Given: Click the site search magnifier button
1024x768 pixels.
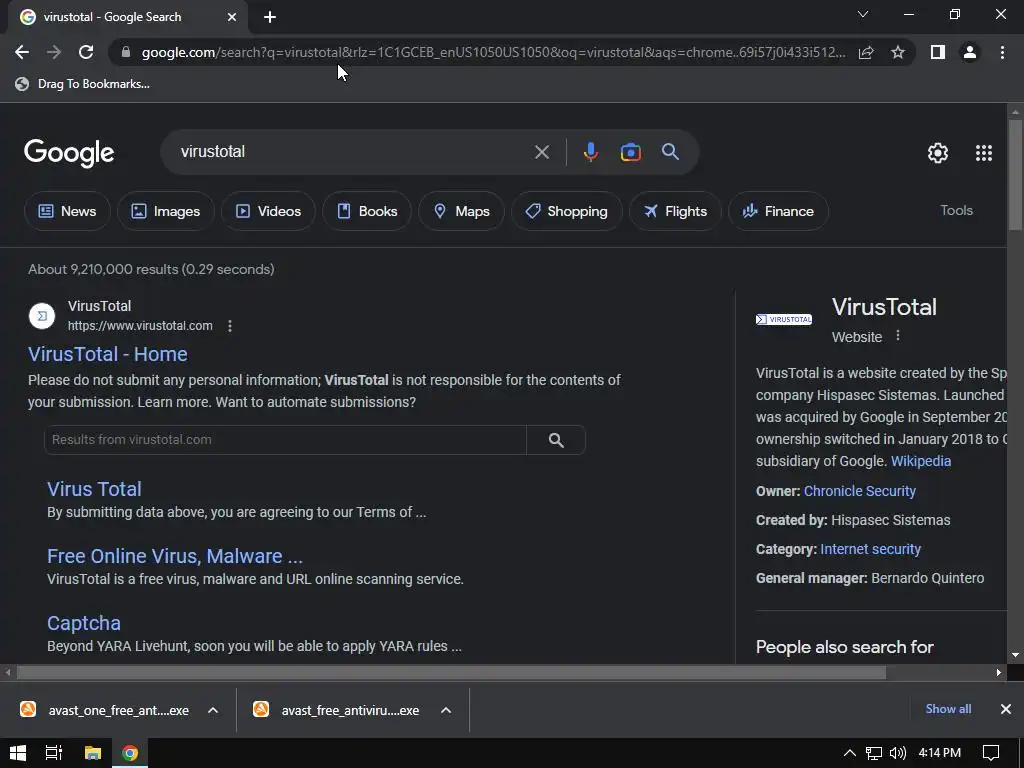Looking at the screenshot, I should [x=556, y=440].
